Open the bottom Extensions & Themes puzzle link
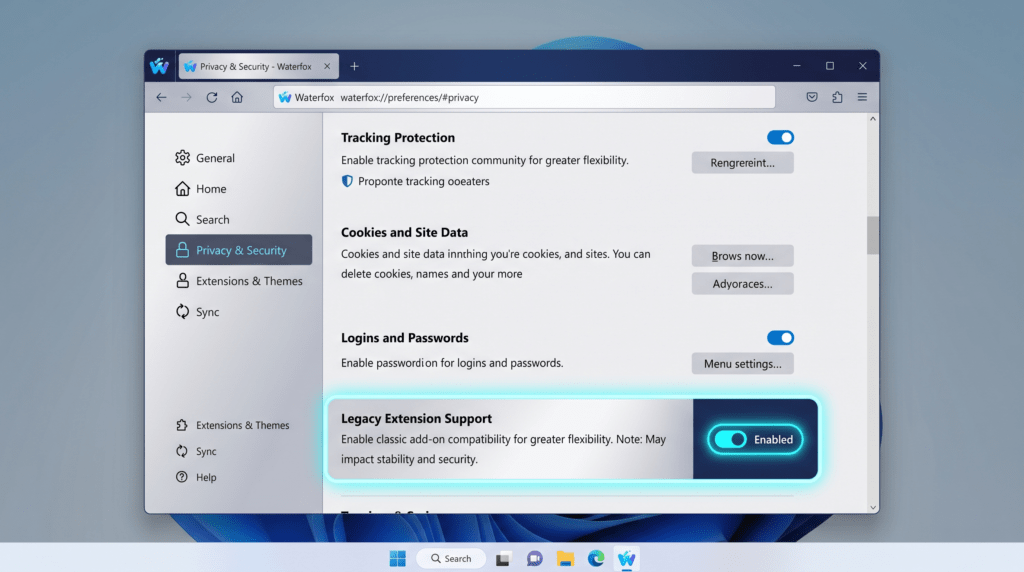Viewport: 1024px width, 572px height. (x=232, y=425)
